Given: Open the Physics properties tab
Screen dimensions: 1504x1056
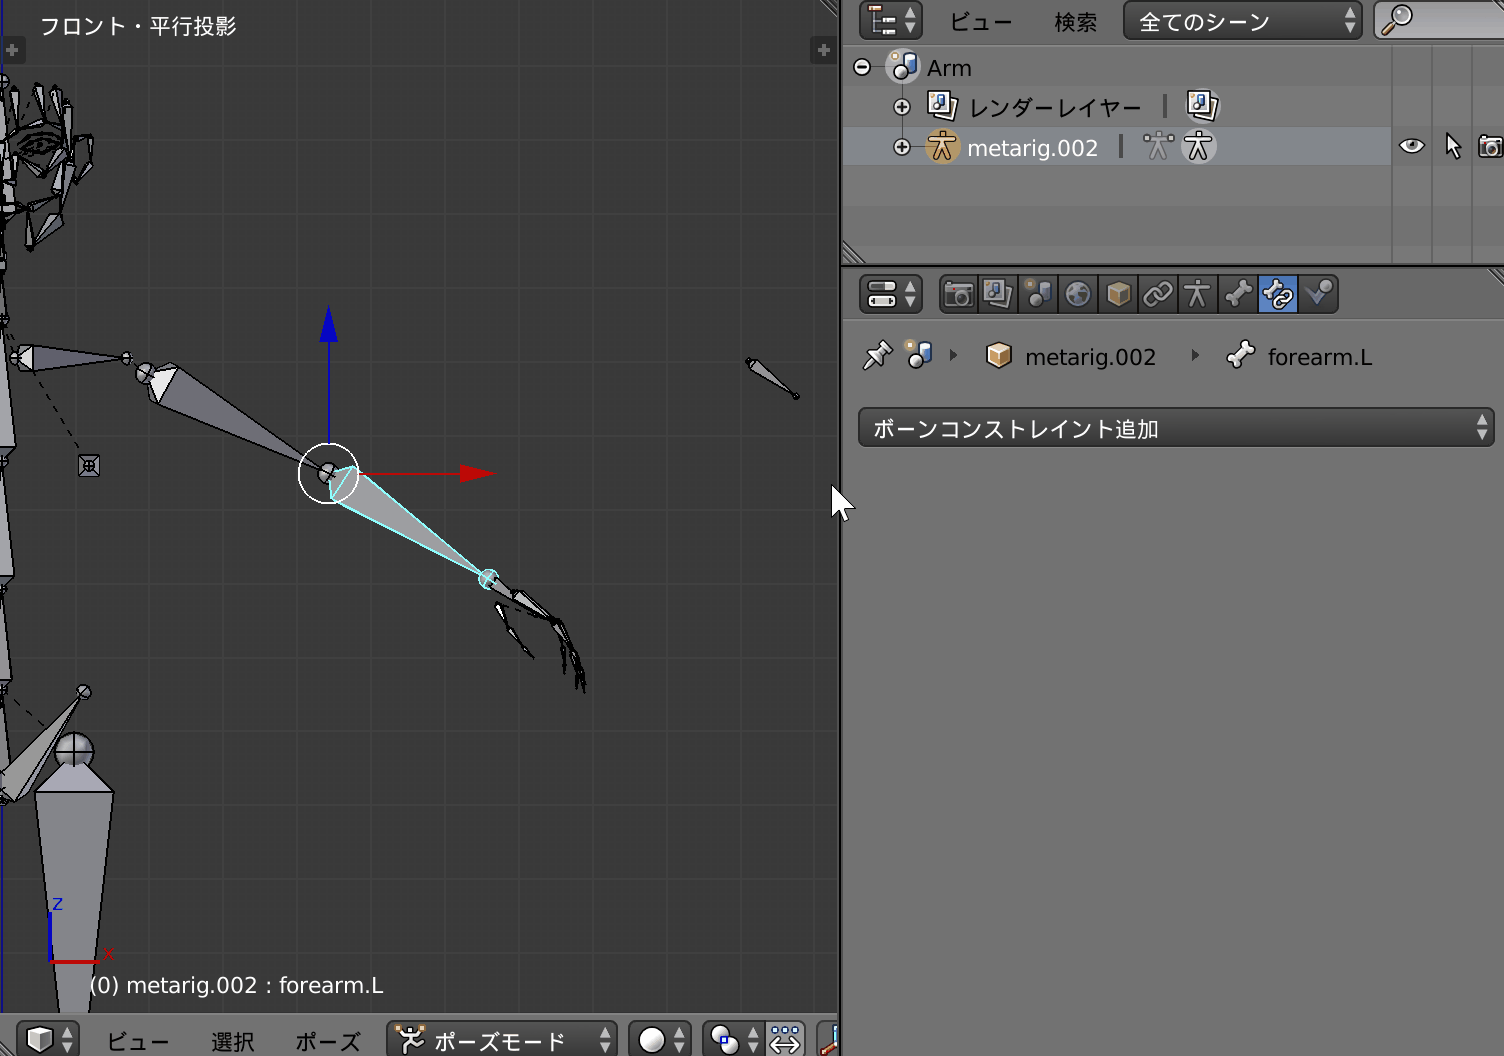Looking at the screenshot, I should pyautogui.click(x=1319, y=294).
